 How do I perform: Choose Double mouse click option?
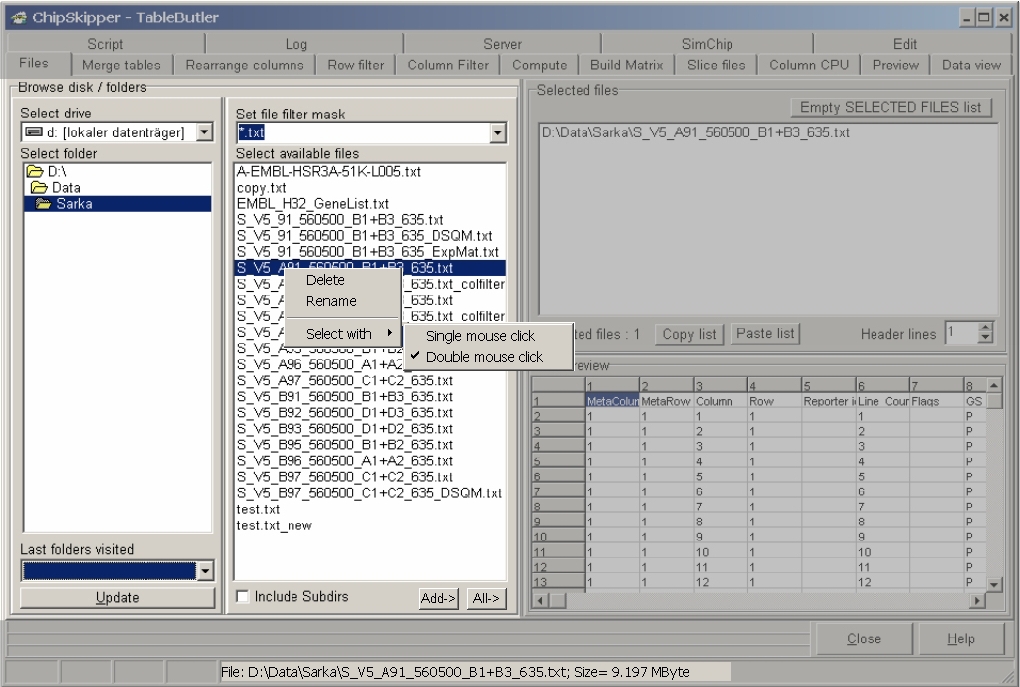[x=484, y=356]
